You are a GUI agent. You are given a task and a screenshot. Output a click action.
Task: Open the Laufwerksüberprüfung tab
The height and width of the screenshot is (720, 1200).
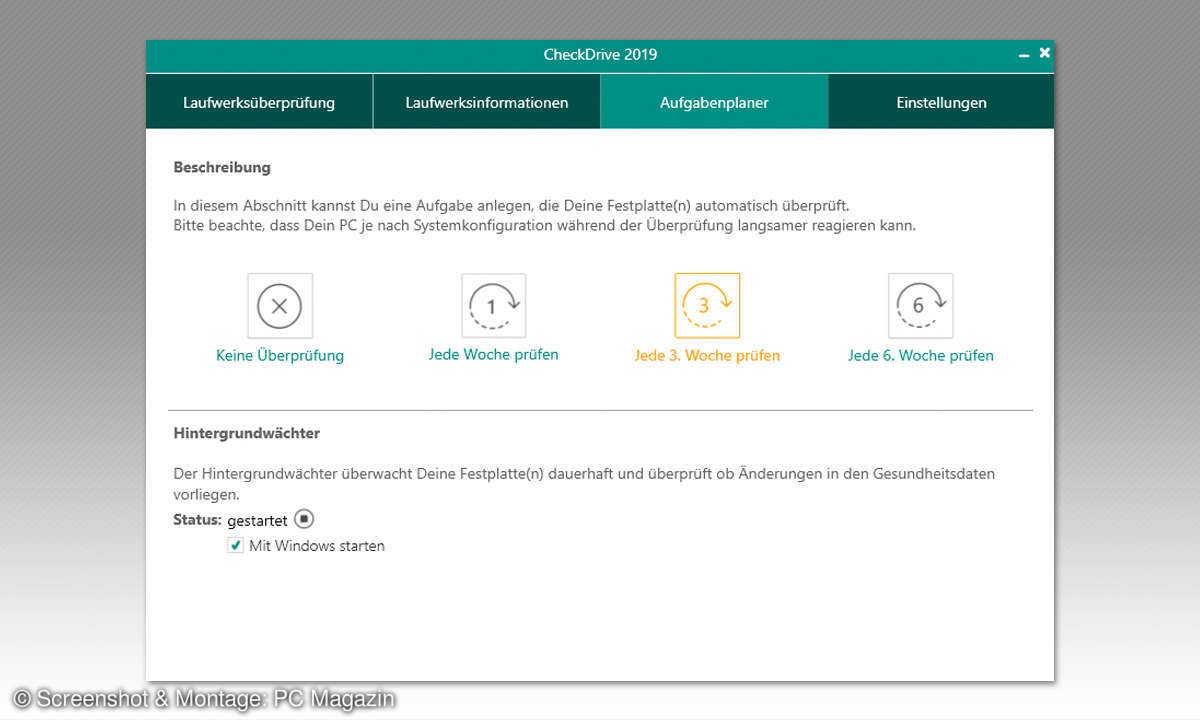pos(259,102)
